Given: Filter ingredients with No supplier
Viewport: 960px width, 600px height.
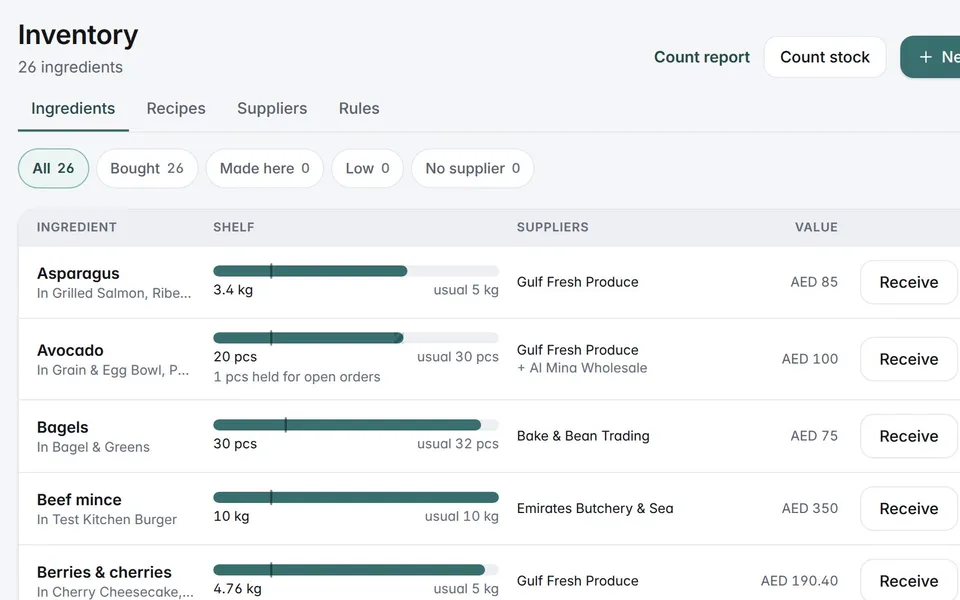Looking at the screenshot, I should (473, 168).
